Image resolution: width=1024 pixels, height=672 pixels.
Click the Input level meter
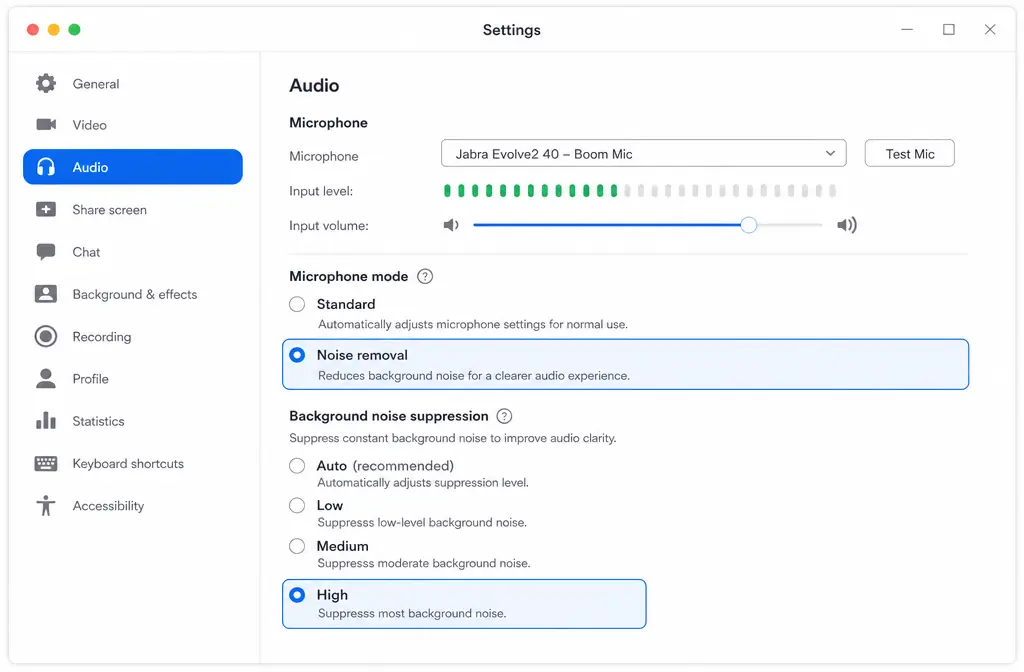point(639,191)
